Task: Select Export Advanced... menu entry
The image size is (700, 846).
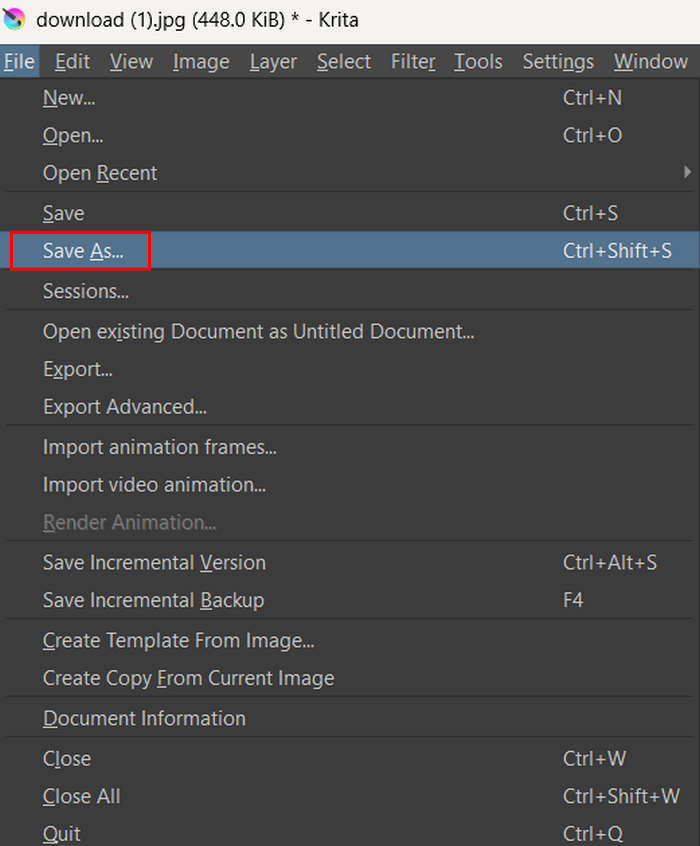Action: 350,407
